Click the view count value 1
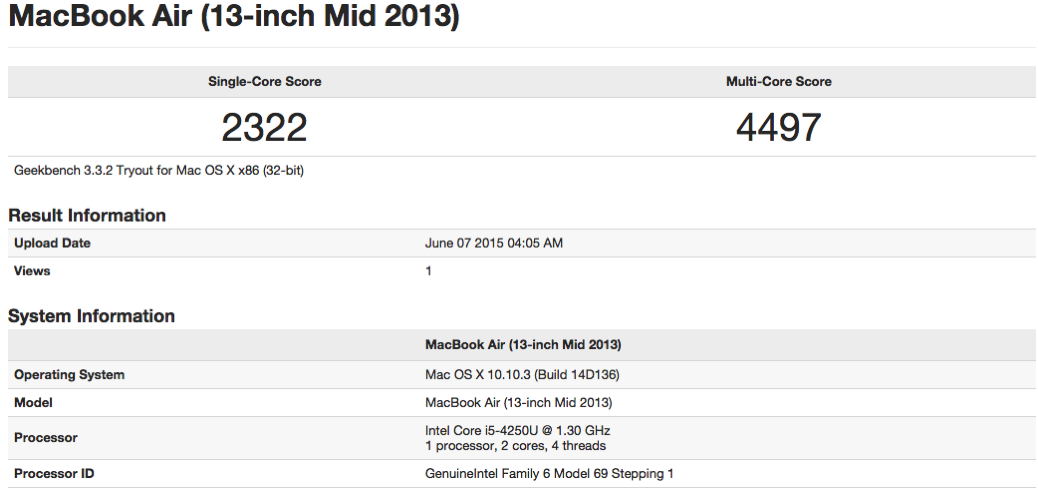This screenshot has width=1038, height=488. pyautogui.click(x=429, y=271)
